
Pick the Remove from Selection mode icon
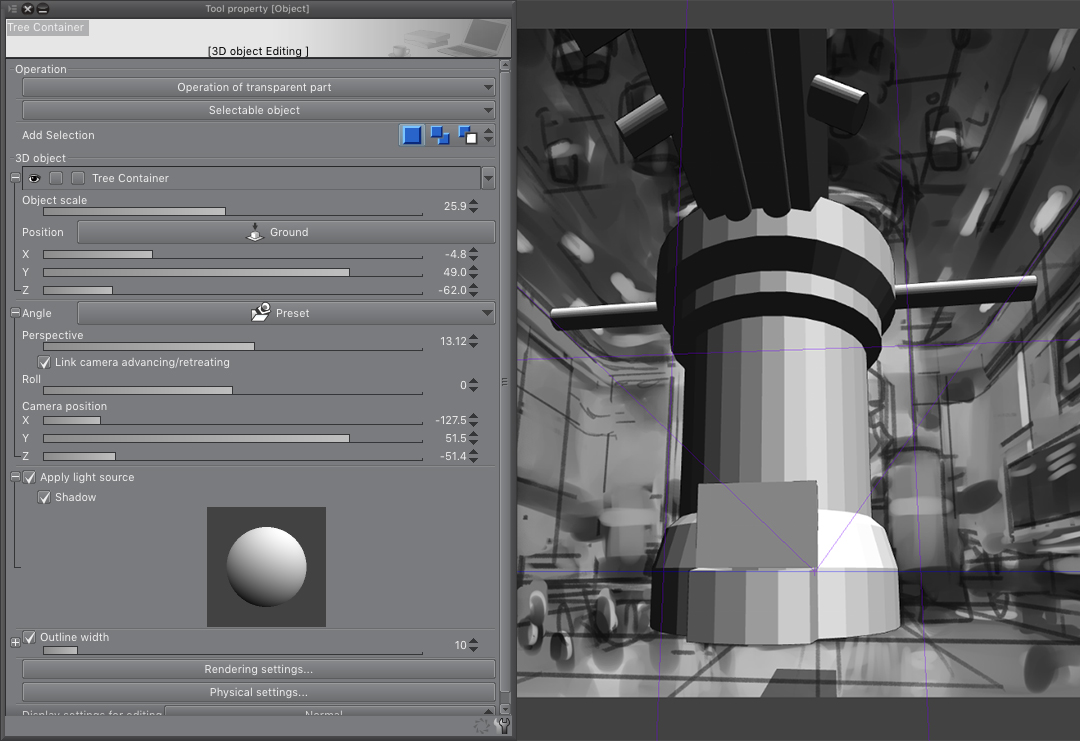pos(467,135)
